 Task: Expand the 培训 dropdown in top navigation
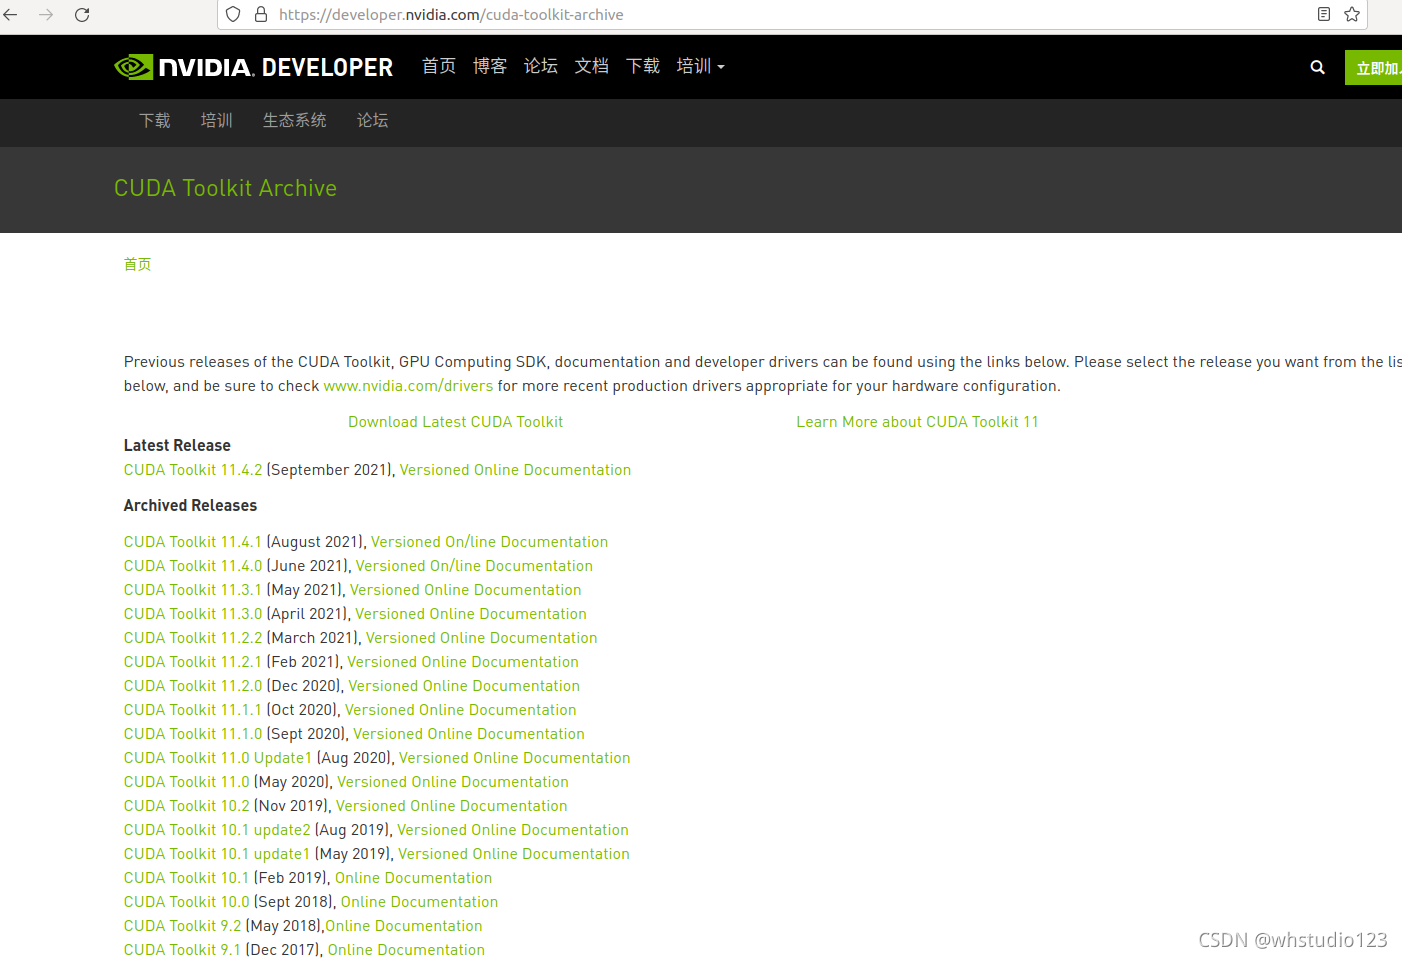[x=700, y=66]
